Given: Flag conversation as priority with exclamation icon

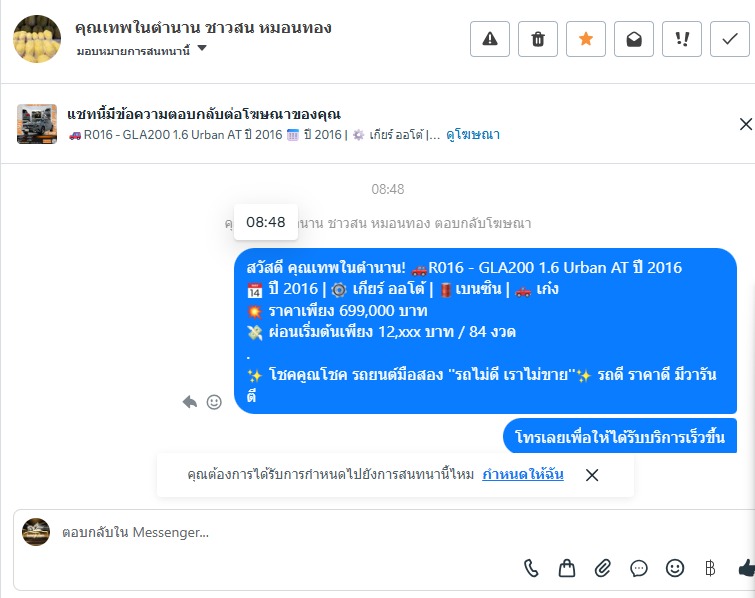Looking at the screenshot, I should point(682,39).
